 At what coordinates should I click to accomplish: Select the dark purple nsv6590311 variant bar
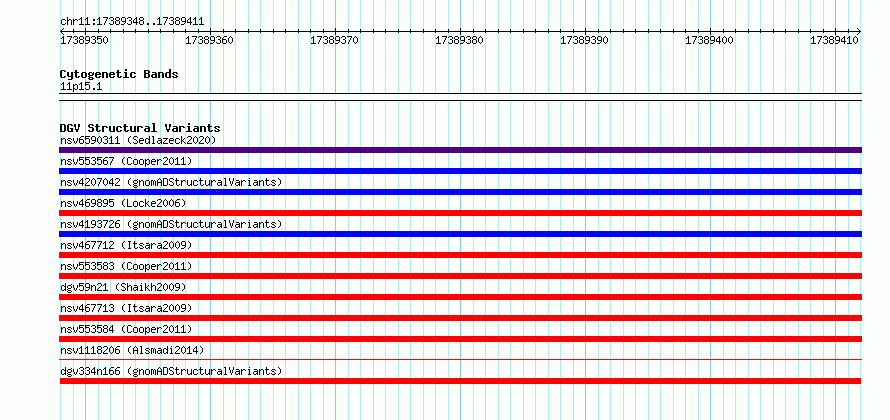click(x=460, y=150)
